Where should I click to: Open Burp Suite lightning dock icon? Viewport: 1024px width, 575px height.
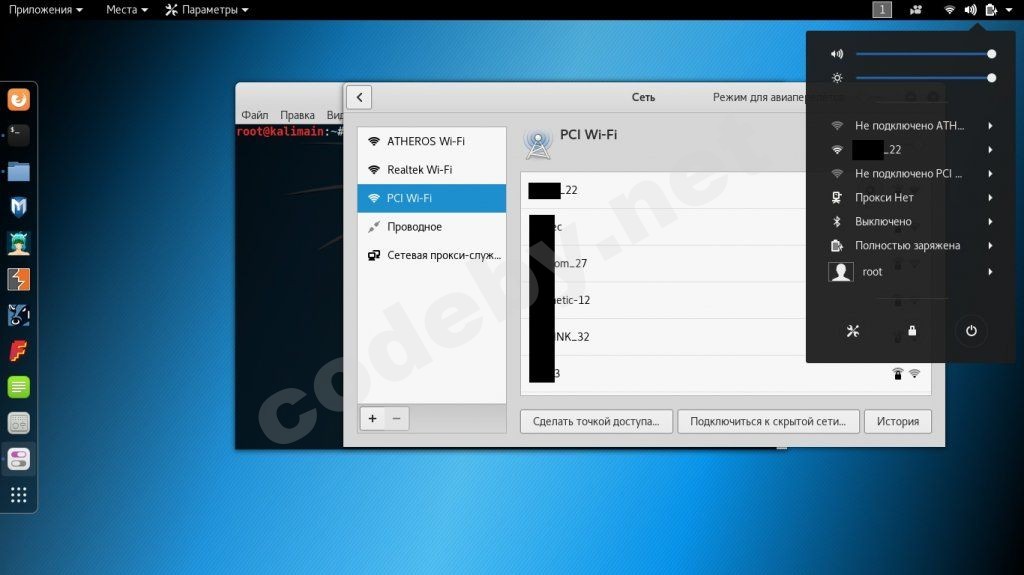tap(18, 280)
